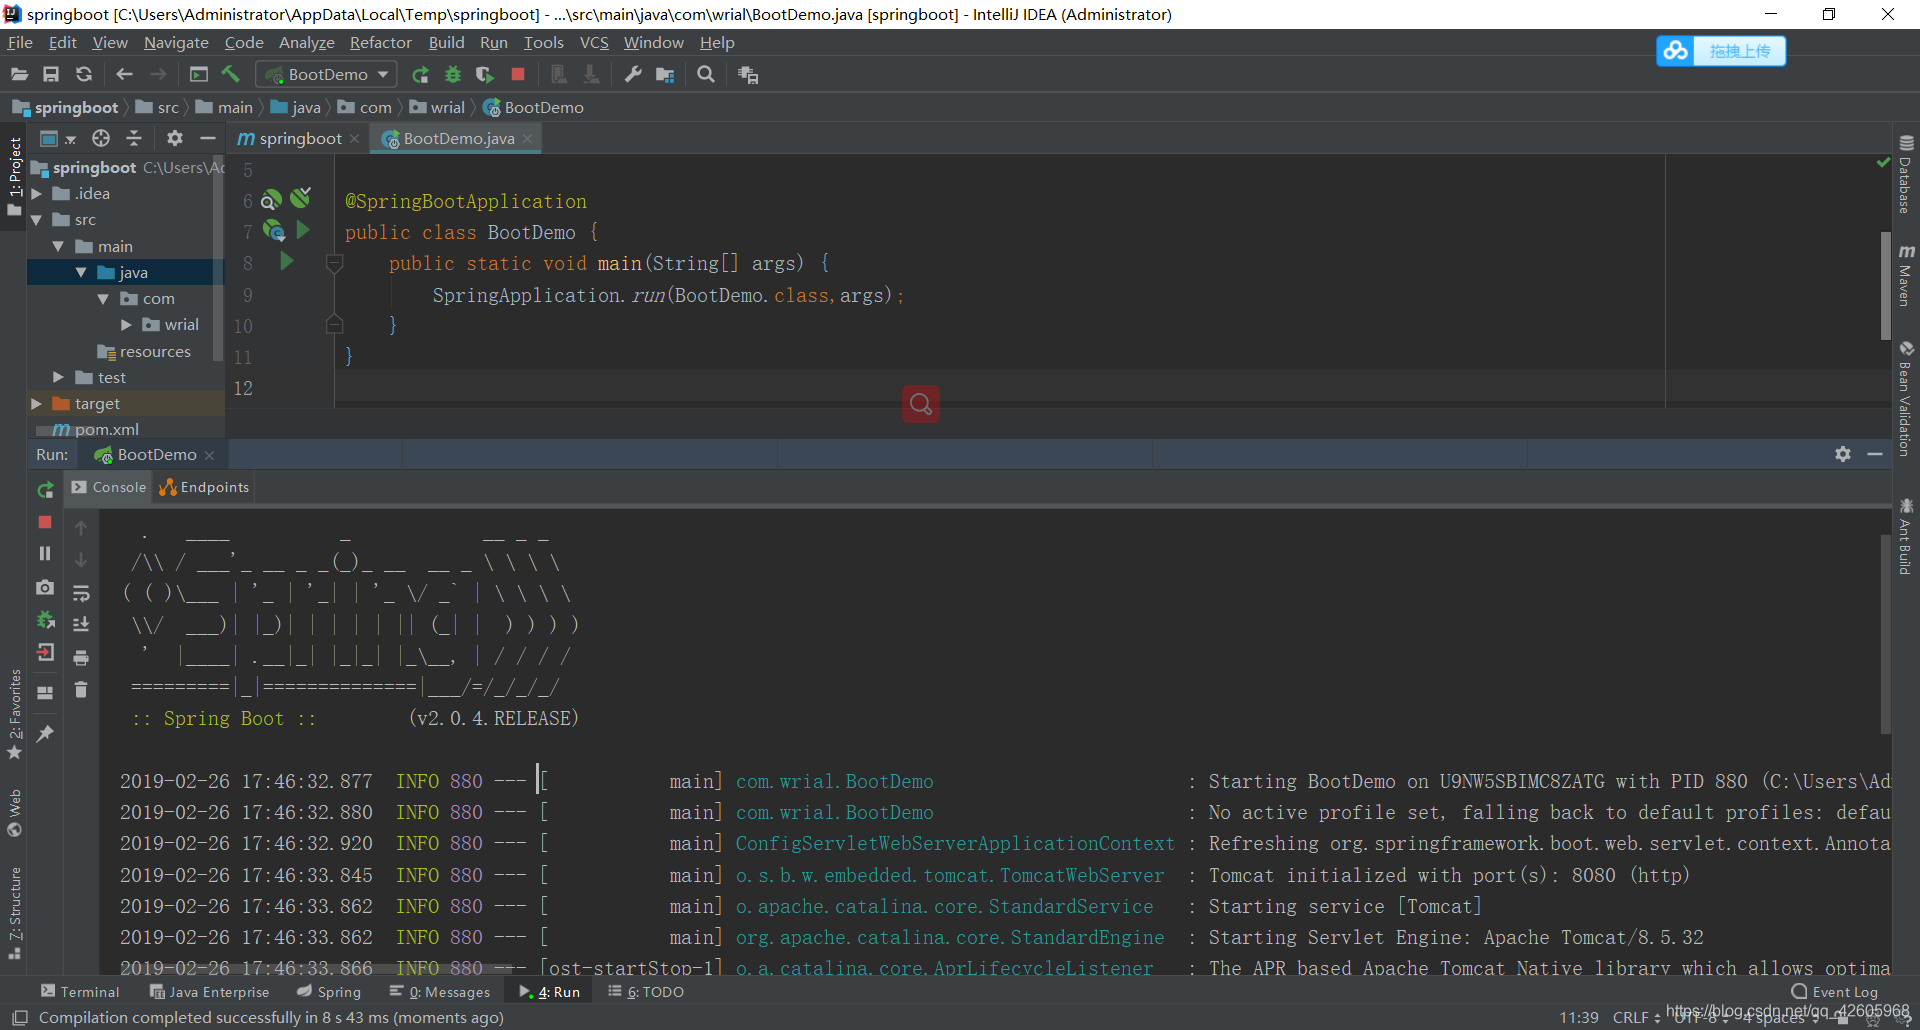
Task: Click the Search Everywhere magnifier icon
Action: [x=706, y=75]
